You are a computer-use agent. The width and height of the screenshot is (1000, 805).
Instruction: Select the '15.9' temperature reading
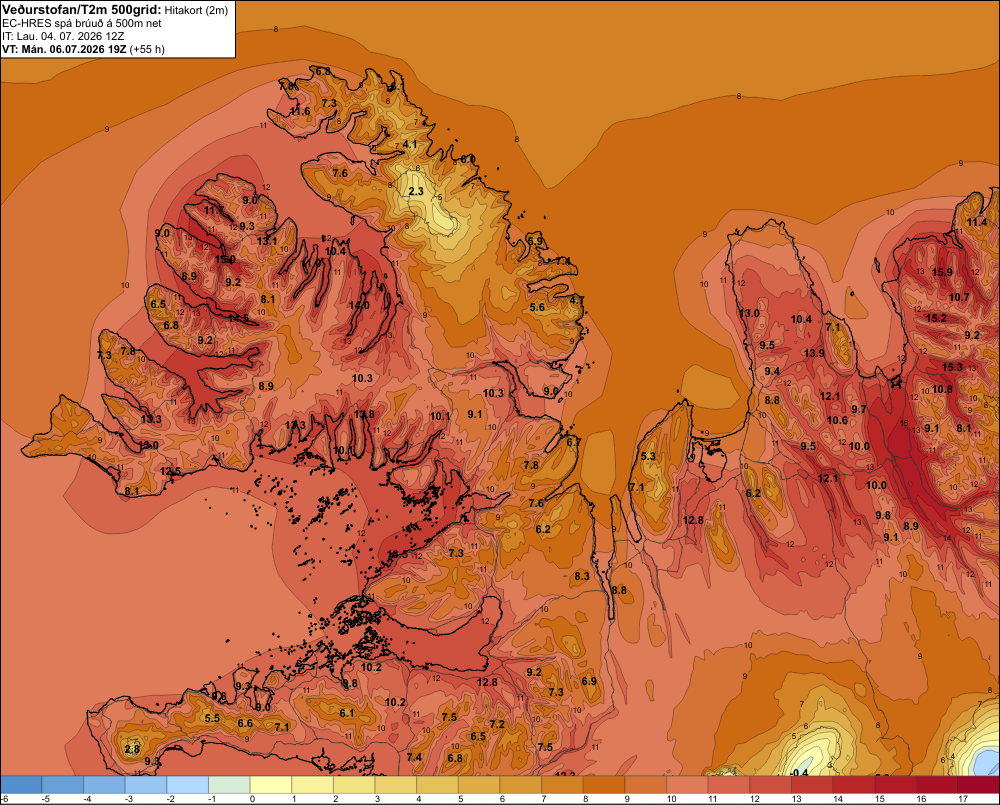942,272
